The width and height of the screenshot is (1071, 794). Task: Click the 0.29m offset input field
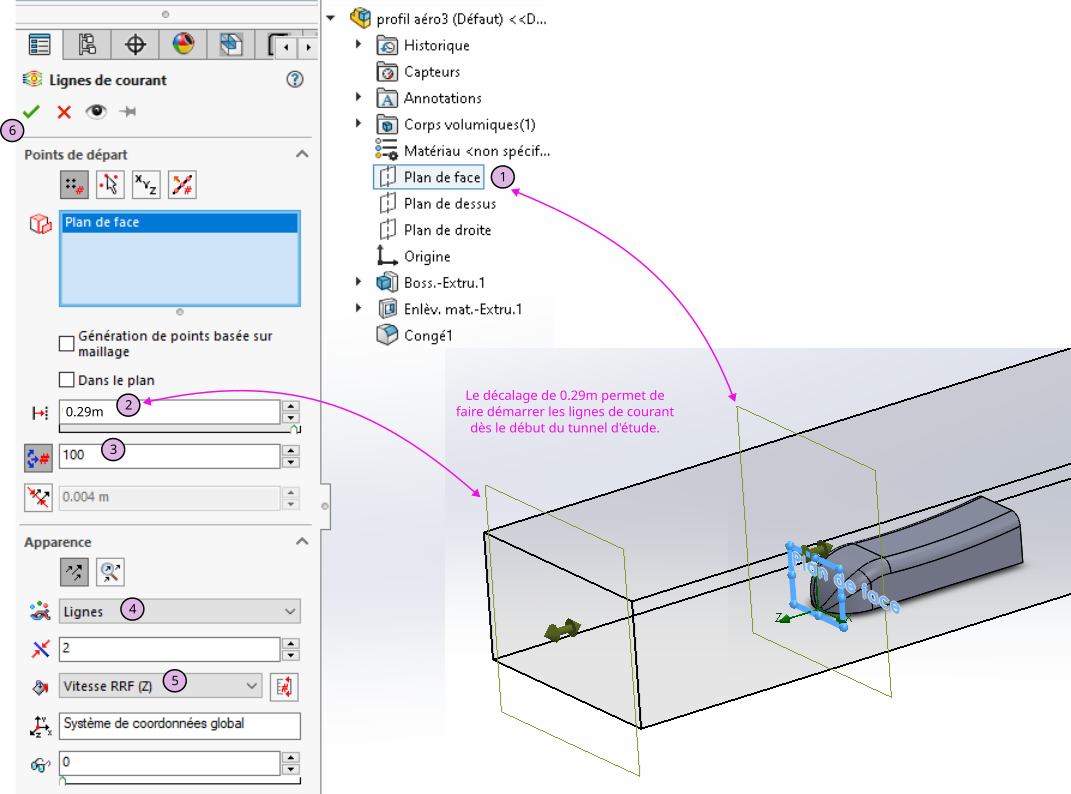coord(168,412)
